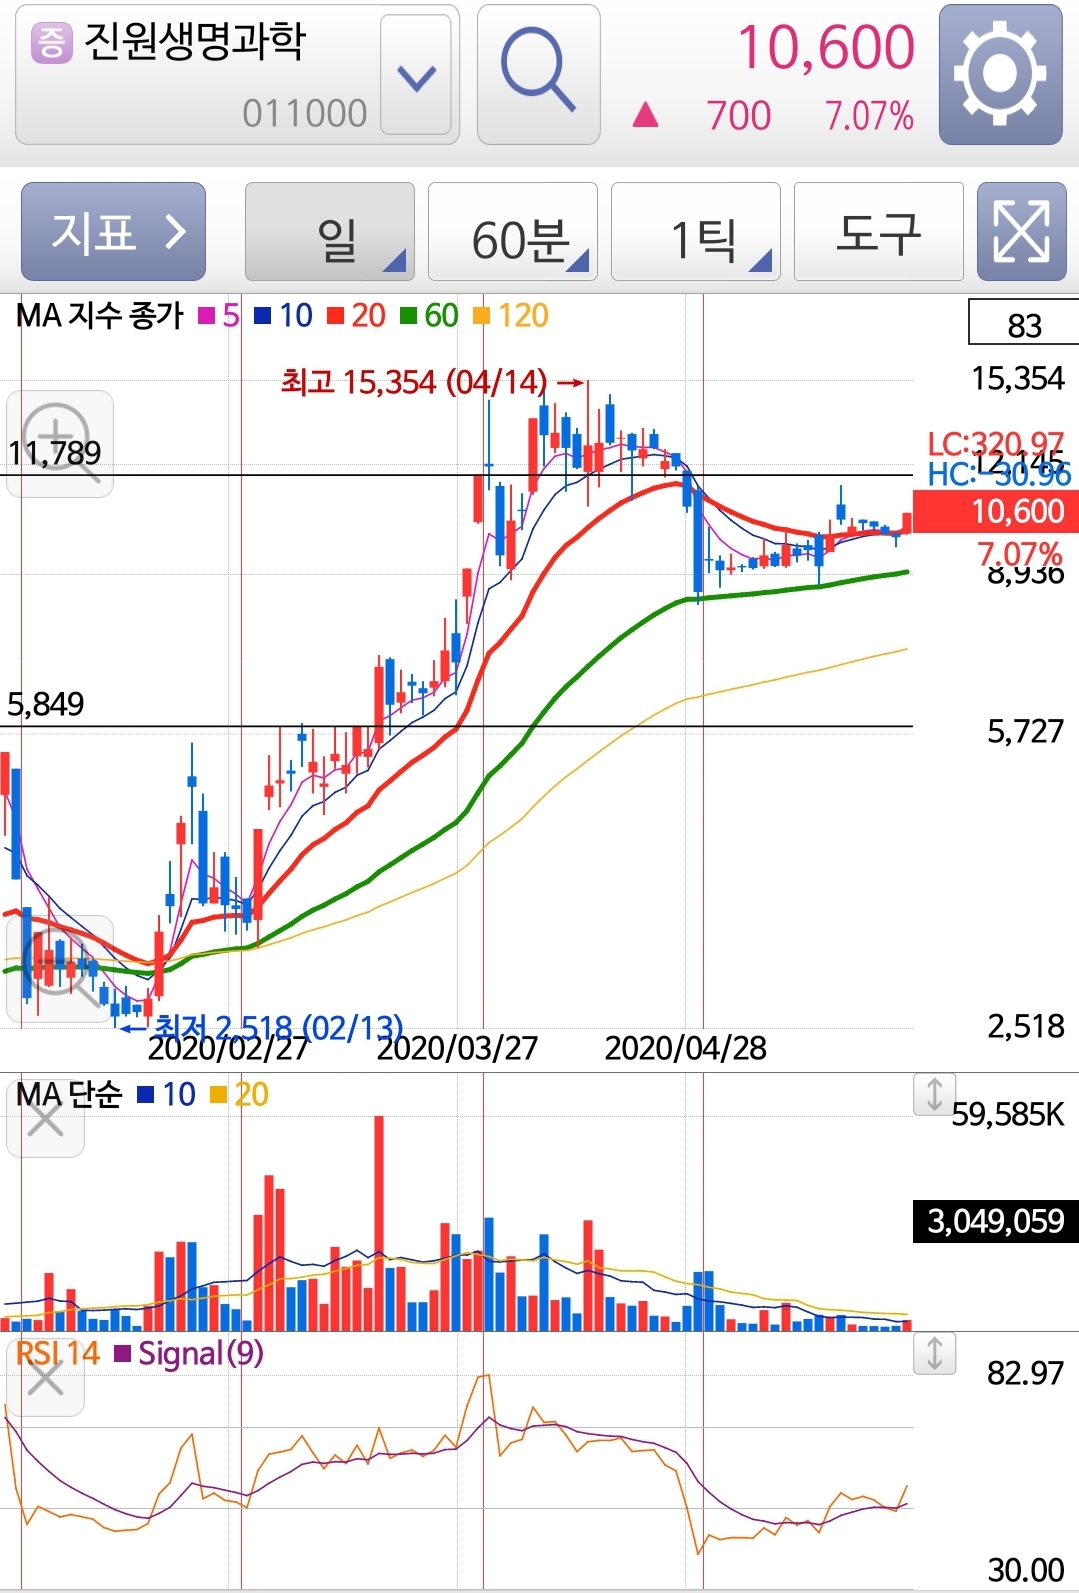Click the Signal(9) purple legend

click(x=190, y=1354)
